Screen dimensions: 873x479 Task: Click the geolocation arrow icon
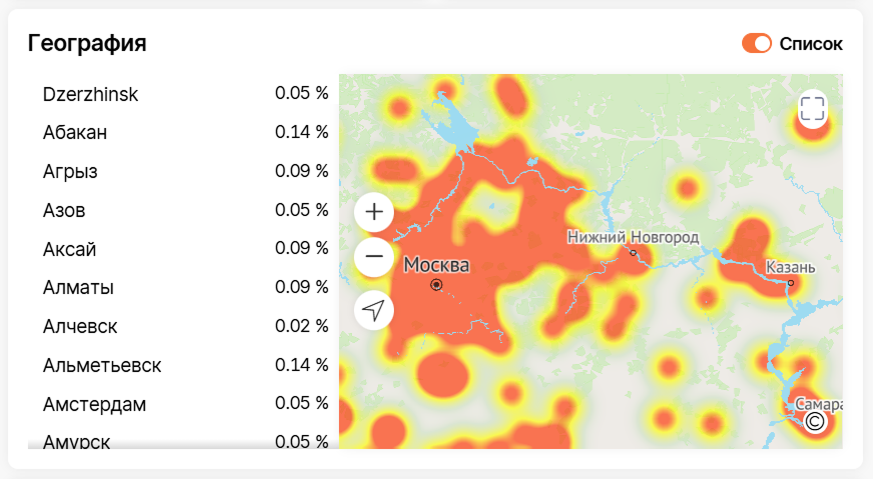coord(374,310)
